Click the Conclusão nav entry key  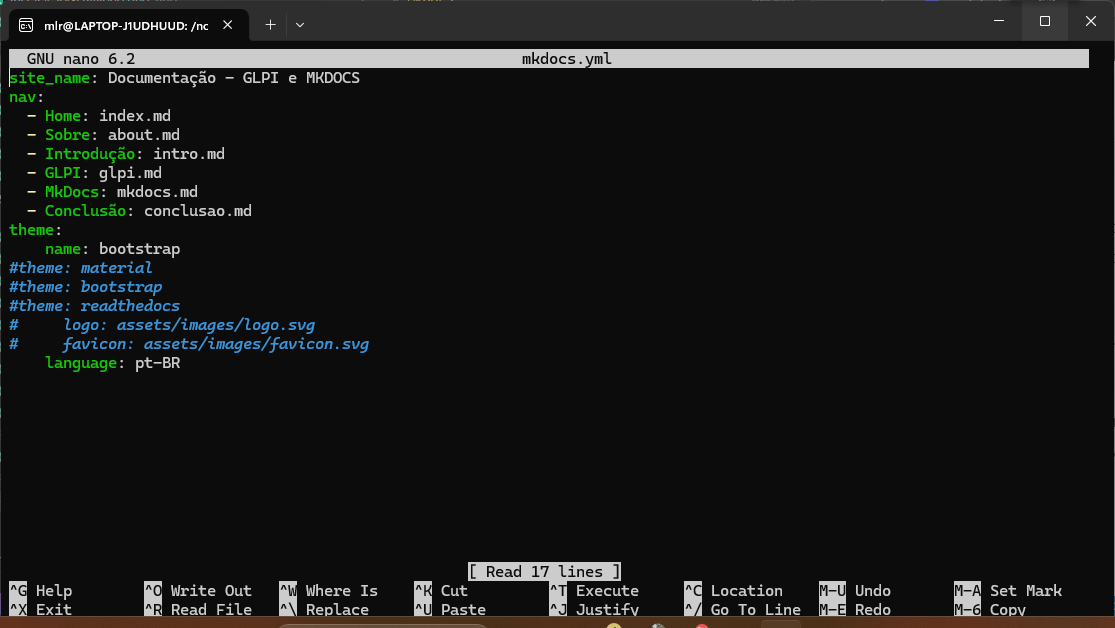pos(85,211)
